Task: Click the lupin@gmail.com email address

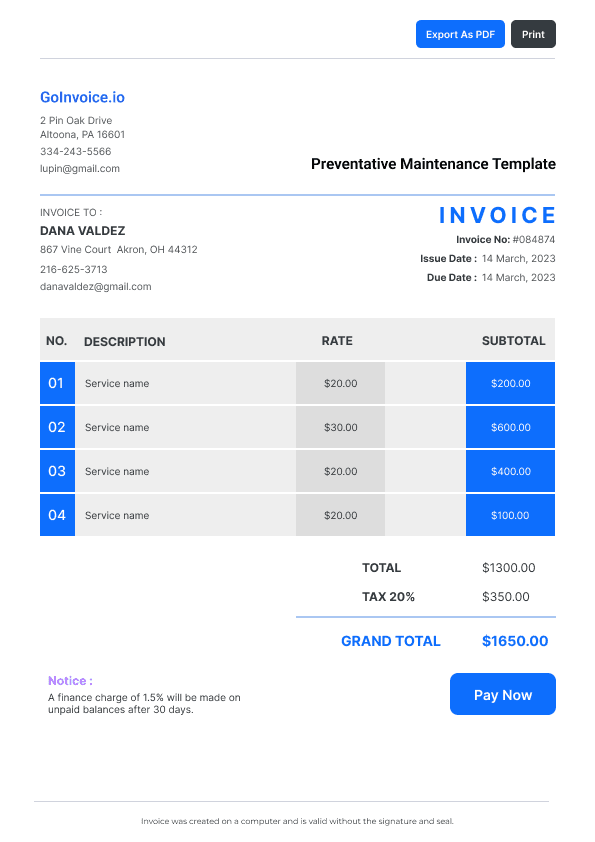Action: click(80, 169)
